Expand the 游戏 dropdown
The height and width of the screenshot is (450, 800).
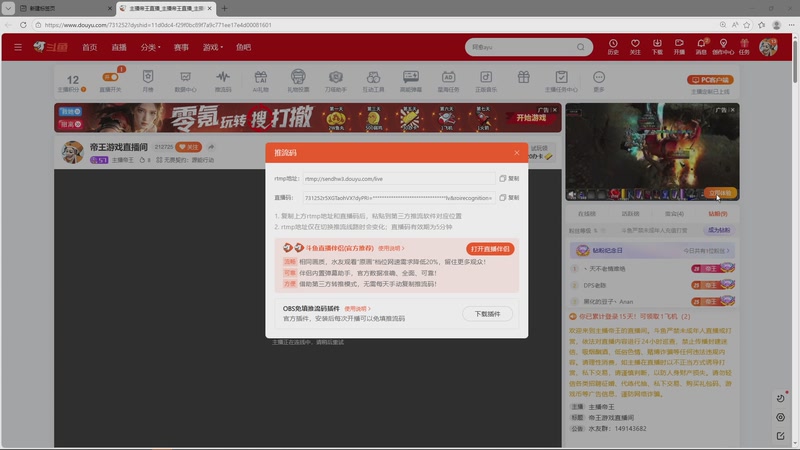point(213,47)
